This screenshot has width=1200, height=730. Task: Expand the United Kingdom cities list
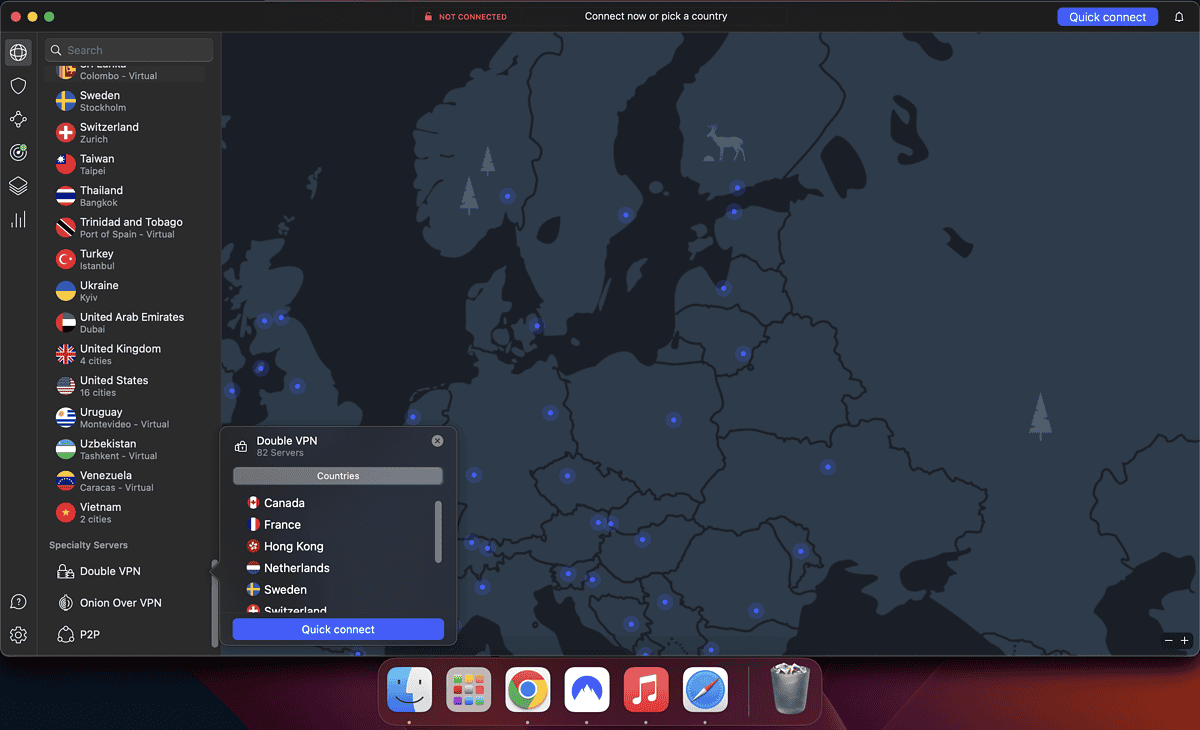[x=122, y=353]
